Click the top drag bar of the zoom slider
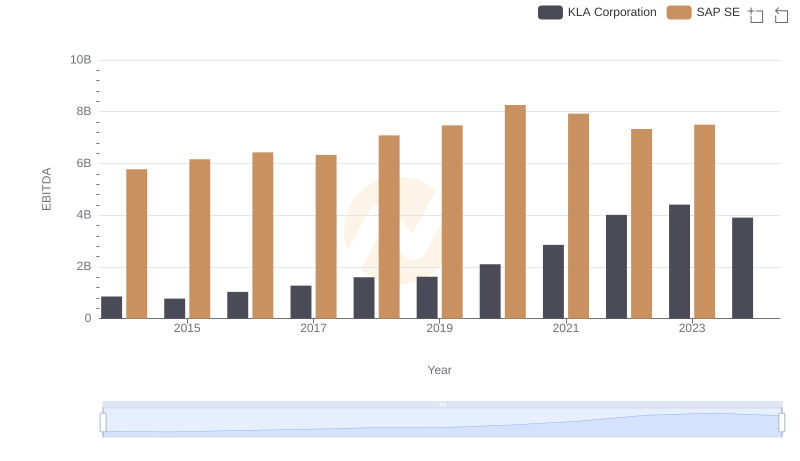 pyautogui.click(x=442, y=404)
